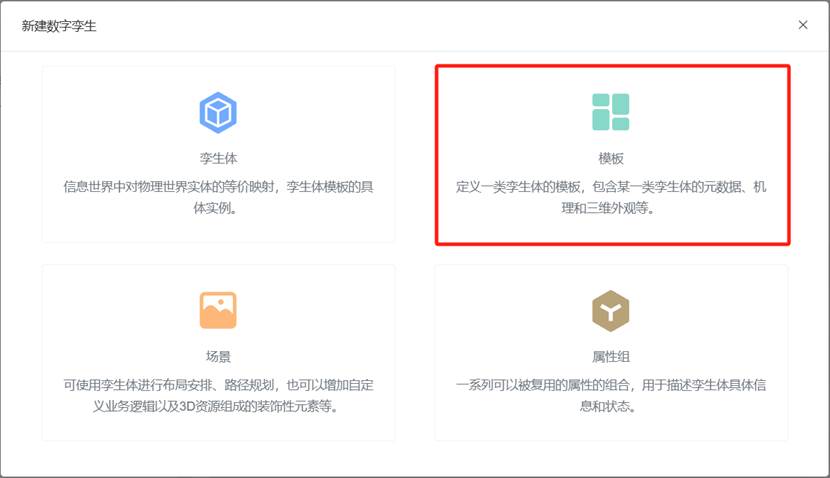
Task: Click description starting 一系列可以被复用的属性
Action: (611, 395)
